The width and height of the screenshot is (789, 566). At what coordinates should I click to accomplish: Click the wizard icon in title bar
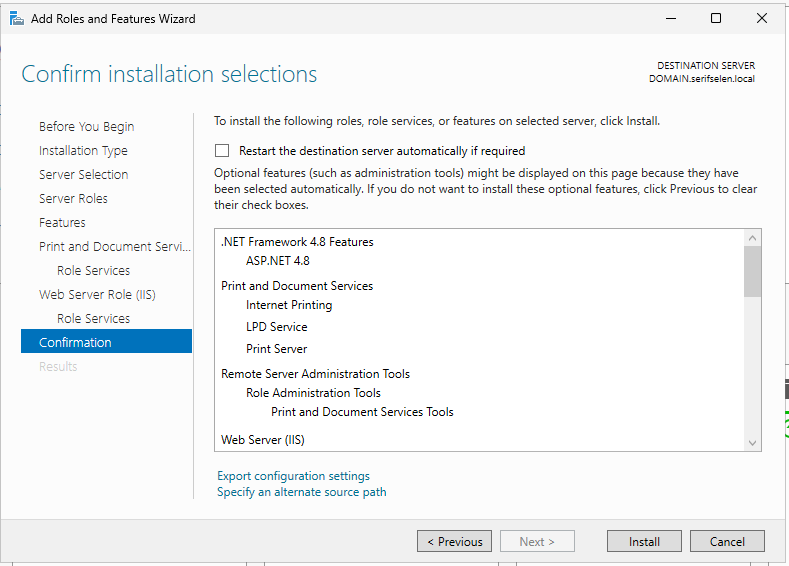[x=17, y=18]
